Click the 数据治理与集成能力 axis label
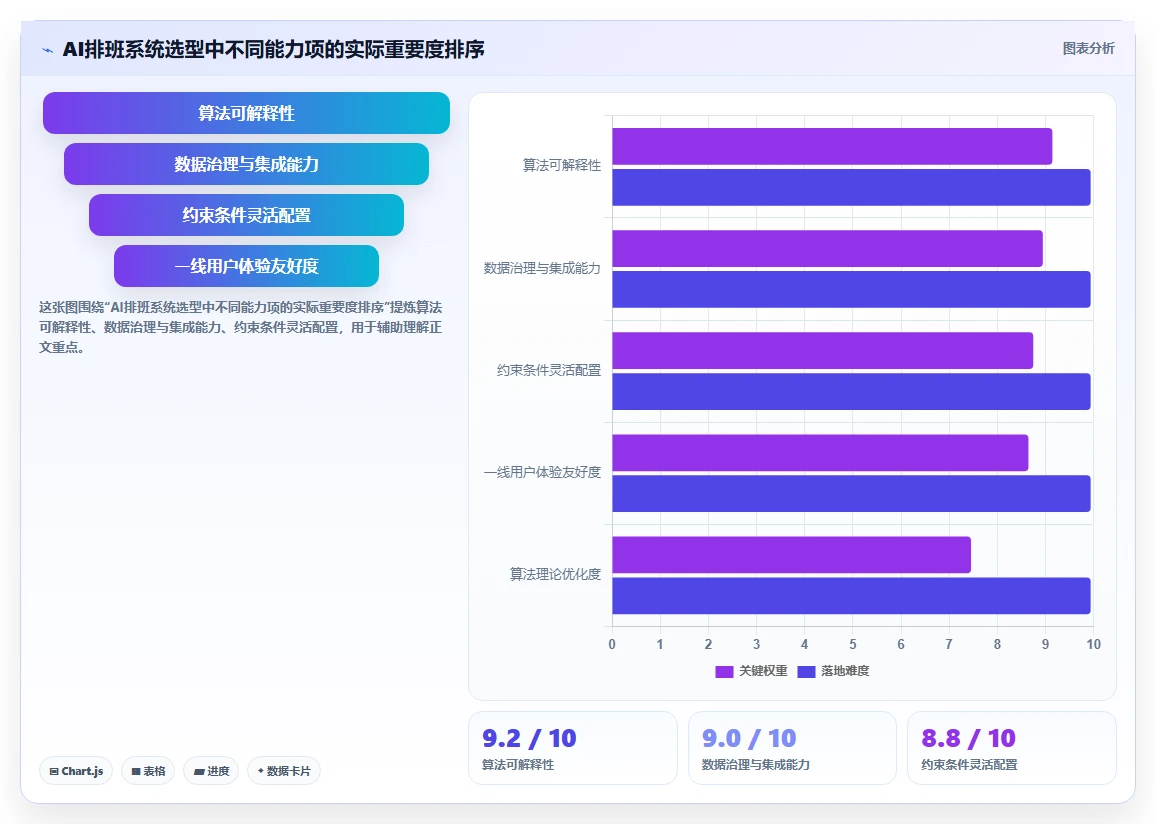Screen dimensions: 1156x824 [542, 268]
